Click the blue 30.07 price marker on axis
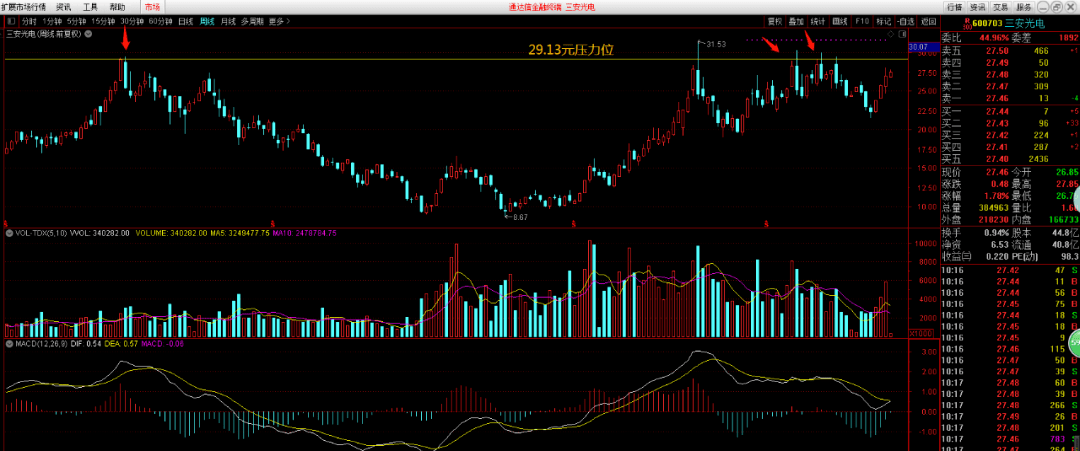Viewport: 1080px width, 451px height. click(919, 47)
